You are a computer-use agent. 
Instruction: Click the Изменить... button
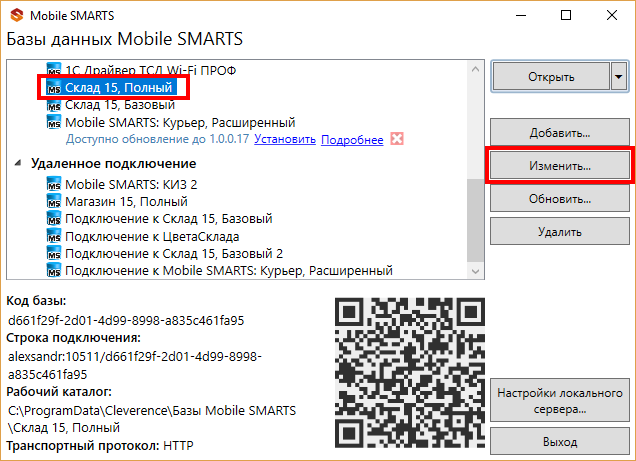tap(560, 166)
